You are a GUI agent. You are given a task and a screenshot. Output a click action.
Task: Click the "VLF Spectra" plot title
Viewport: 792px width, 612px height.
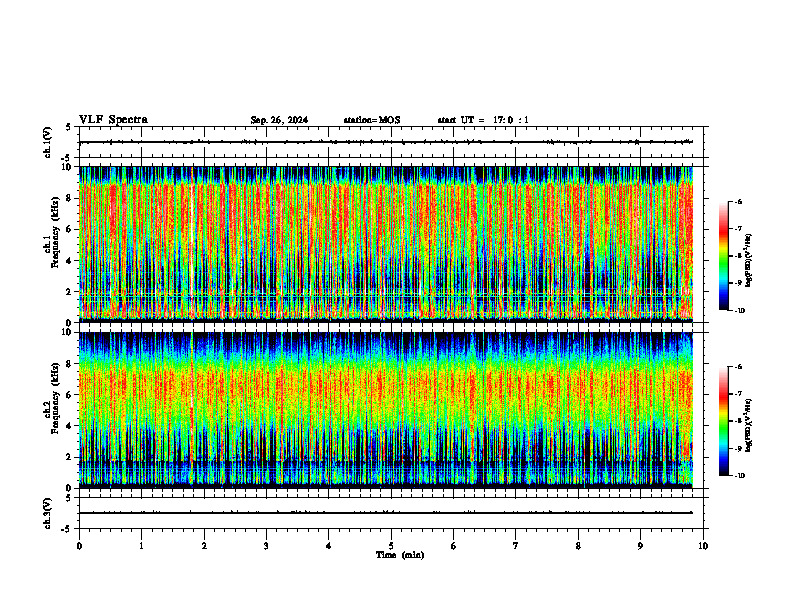[113, 120]
